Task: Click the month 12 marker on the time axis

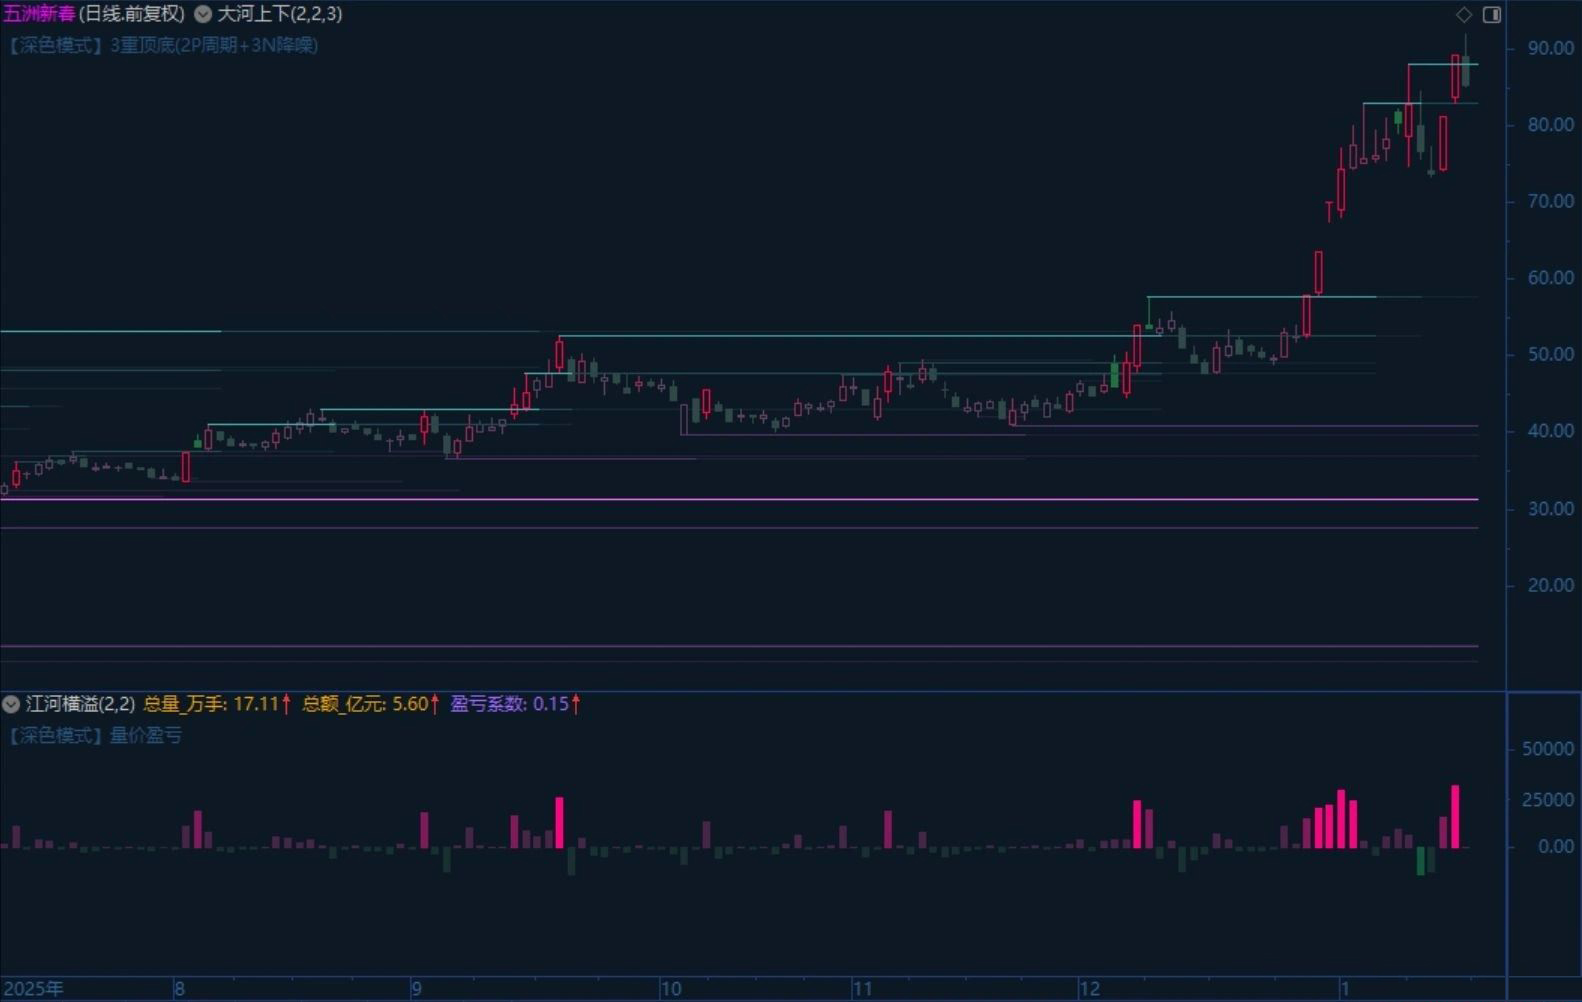Action: click(x=1089, y=989)
